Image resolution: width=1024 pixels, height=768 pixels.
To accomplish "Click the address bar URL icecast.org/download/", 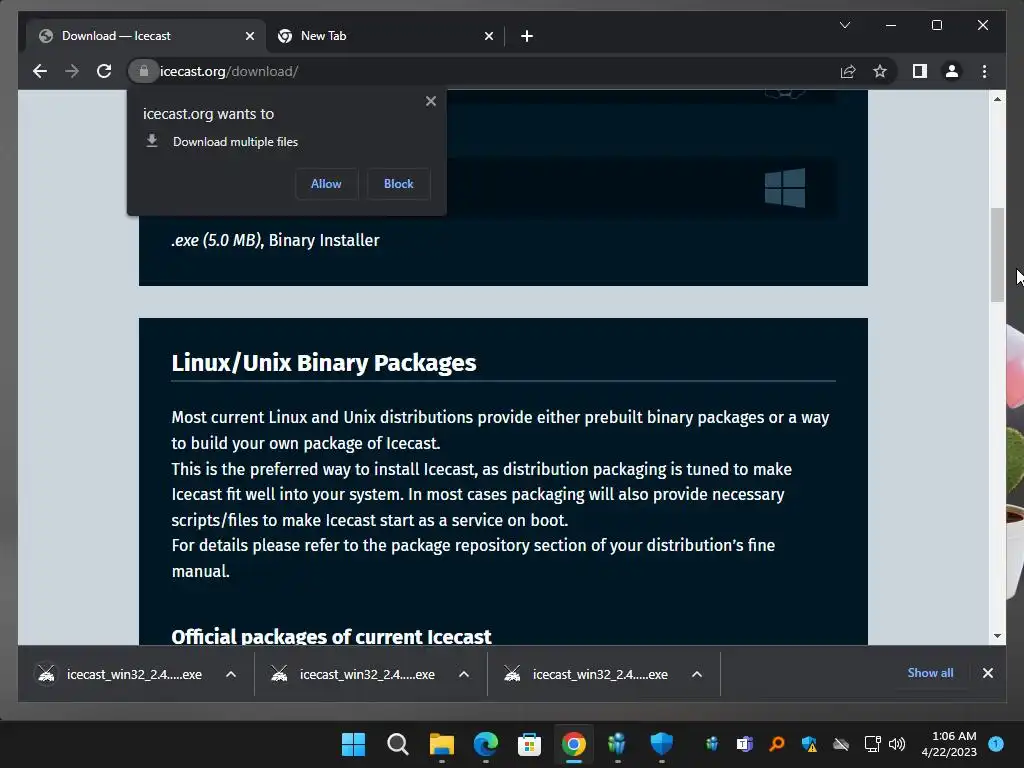I will point(229,71).
